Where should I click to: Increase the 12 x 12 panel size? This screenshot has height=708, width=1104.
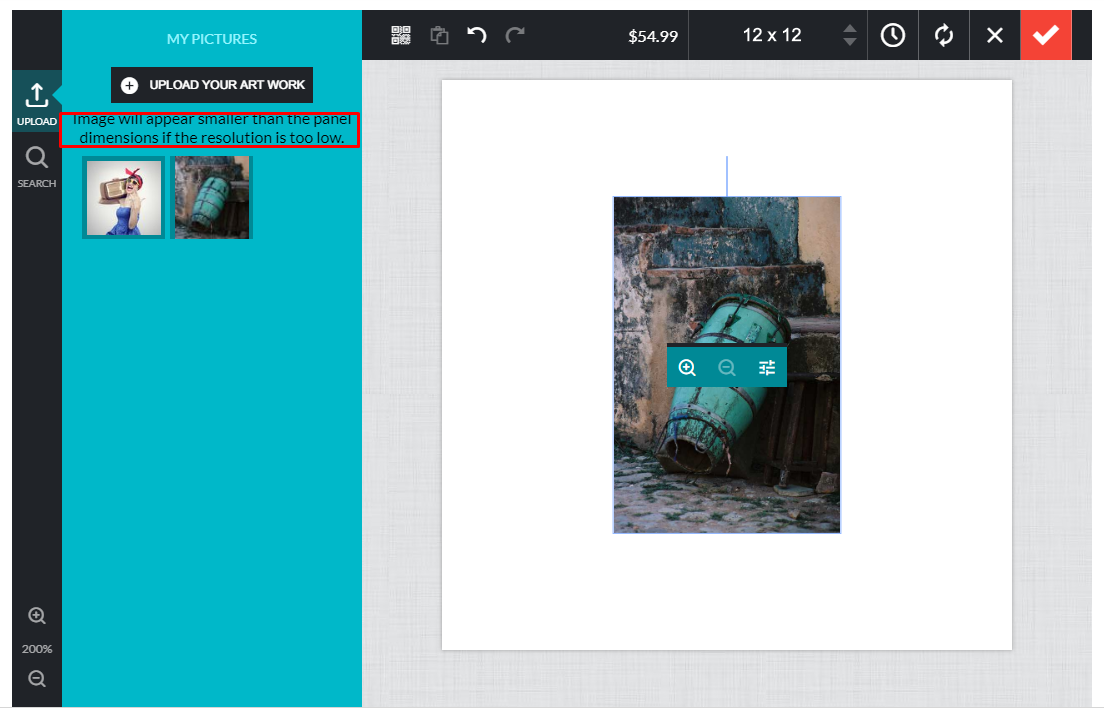[x=850, y=28]
